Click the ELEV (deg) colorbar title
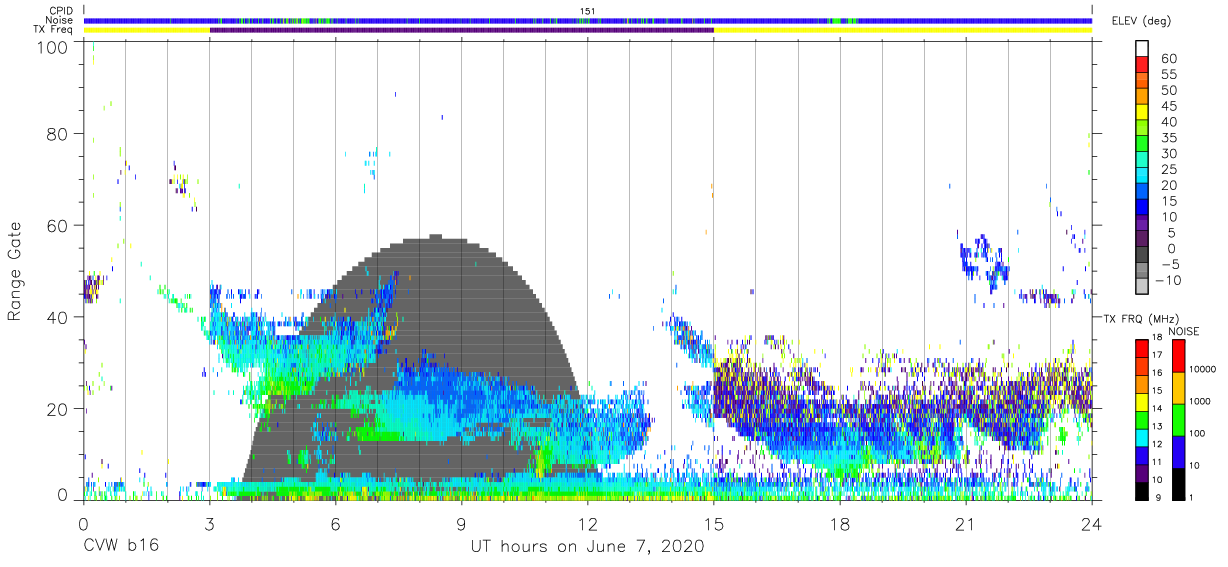 (x=1140, y=21)
